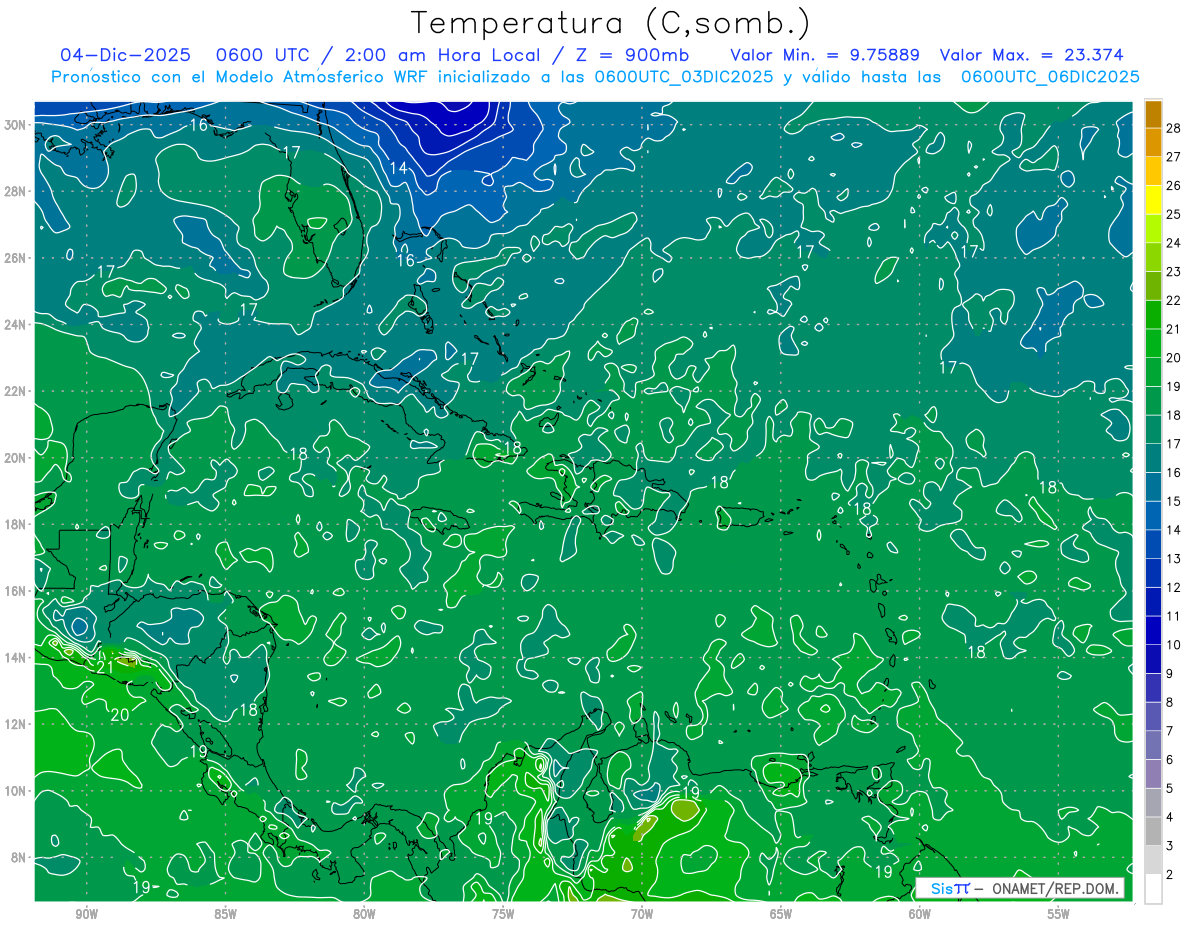Click the '55W' longitude label
1200x927 pixels.
click(x=1059, y=914)
